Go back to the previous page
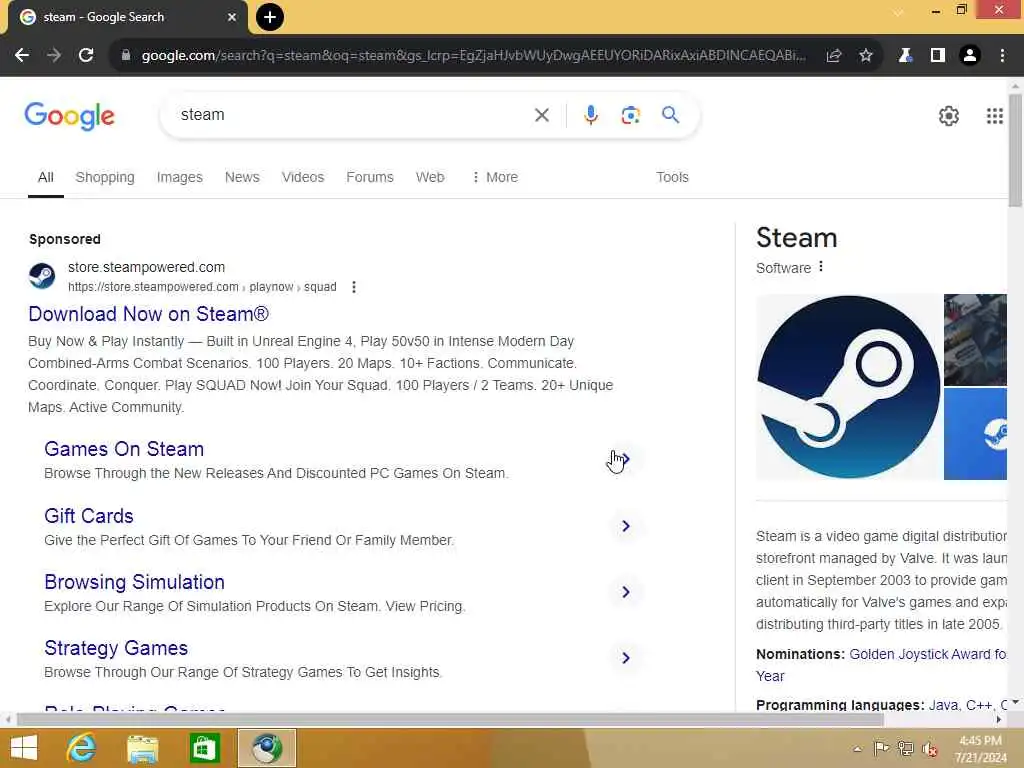This screenshot has width=1024, height=768. [x=22, y=56]
